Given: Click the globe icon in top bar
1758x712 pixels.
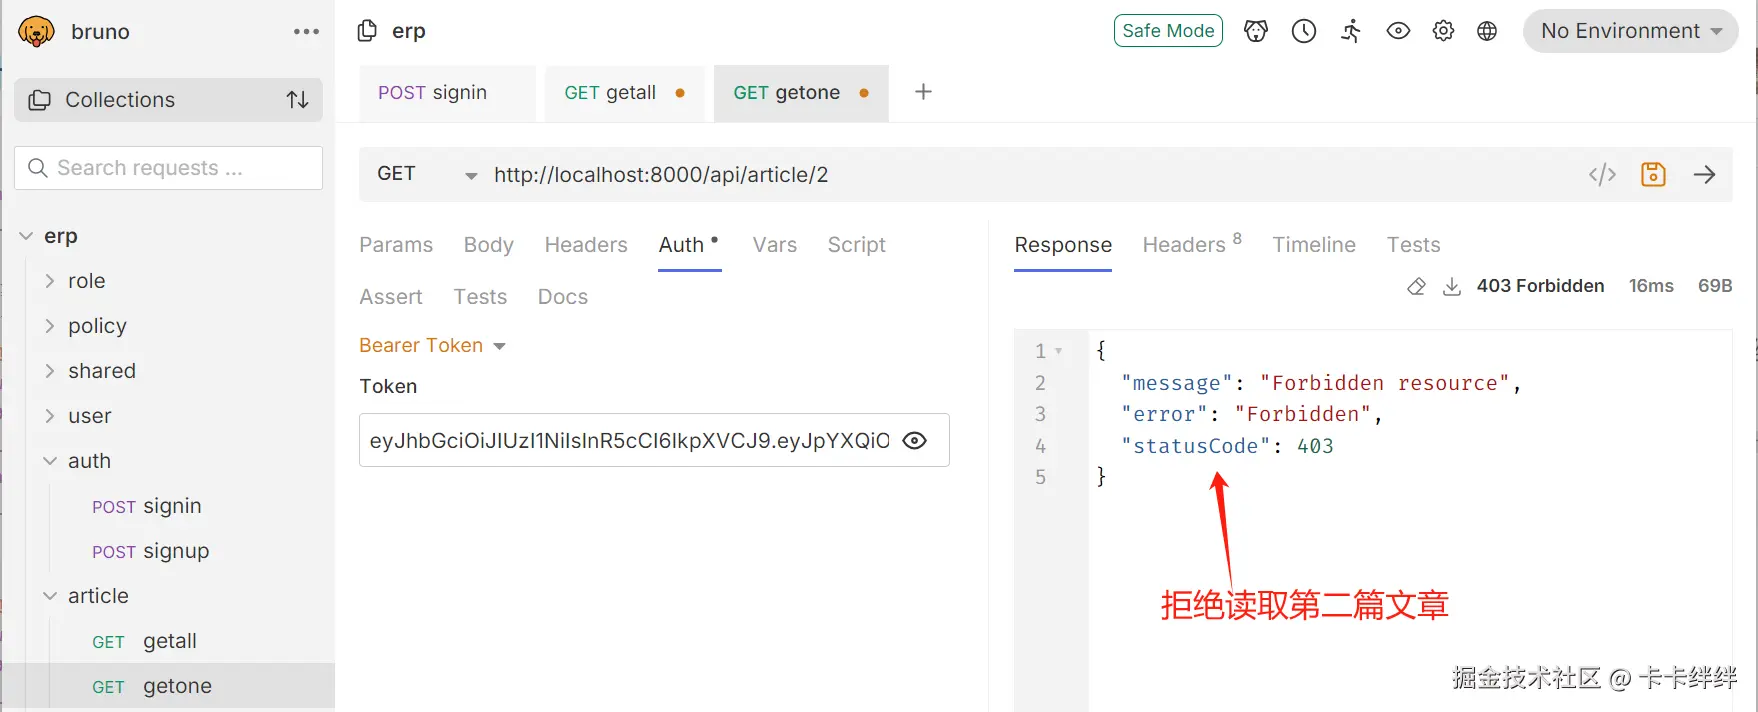Looking at the screenshot, I should click(x=1487, y=31).
